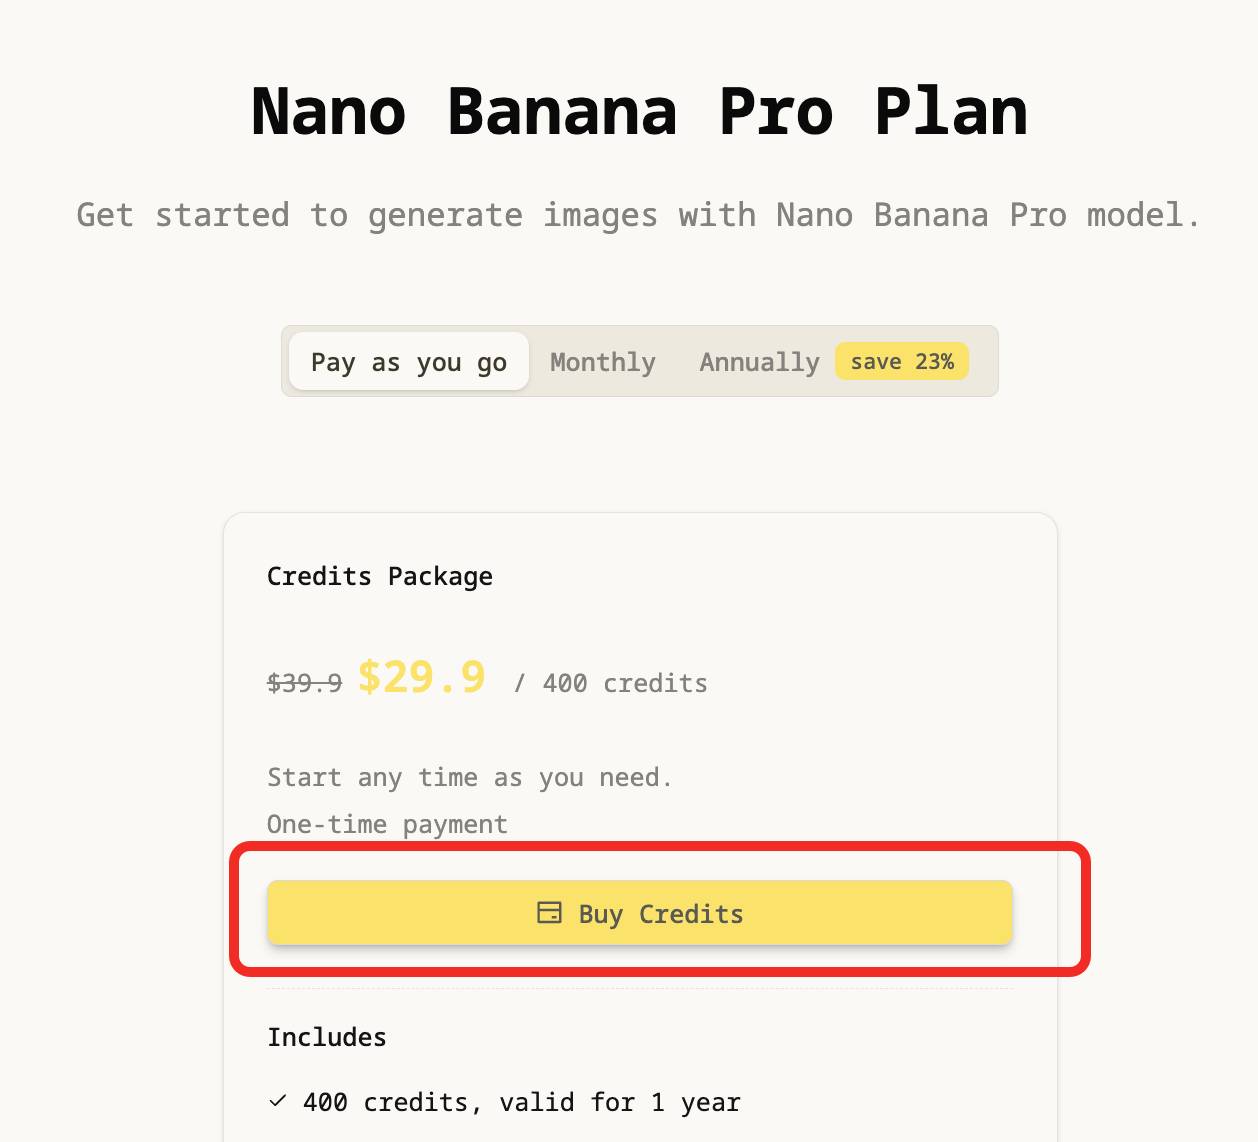This screenshot has width=1258, height=1142.
Task: Click Start any time as you need text
Action: pyautogui.click(x=469, y=777)
